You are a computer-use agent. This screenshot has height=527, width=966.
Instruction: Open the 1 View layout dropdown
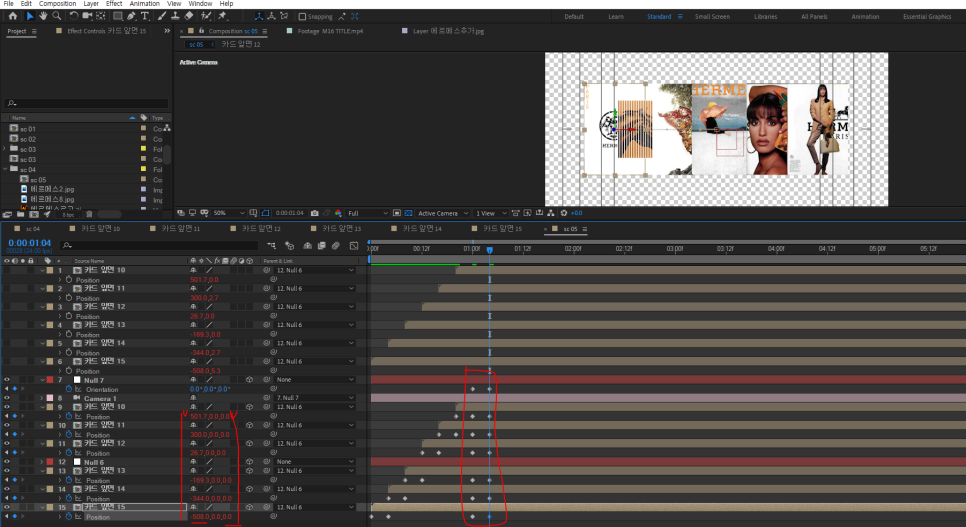click(490, 213)
